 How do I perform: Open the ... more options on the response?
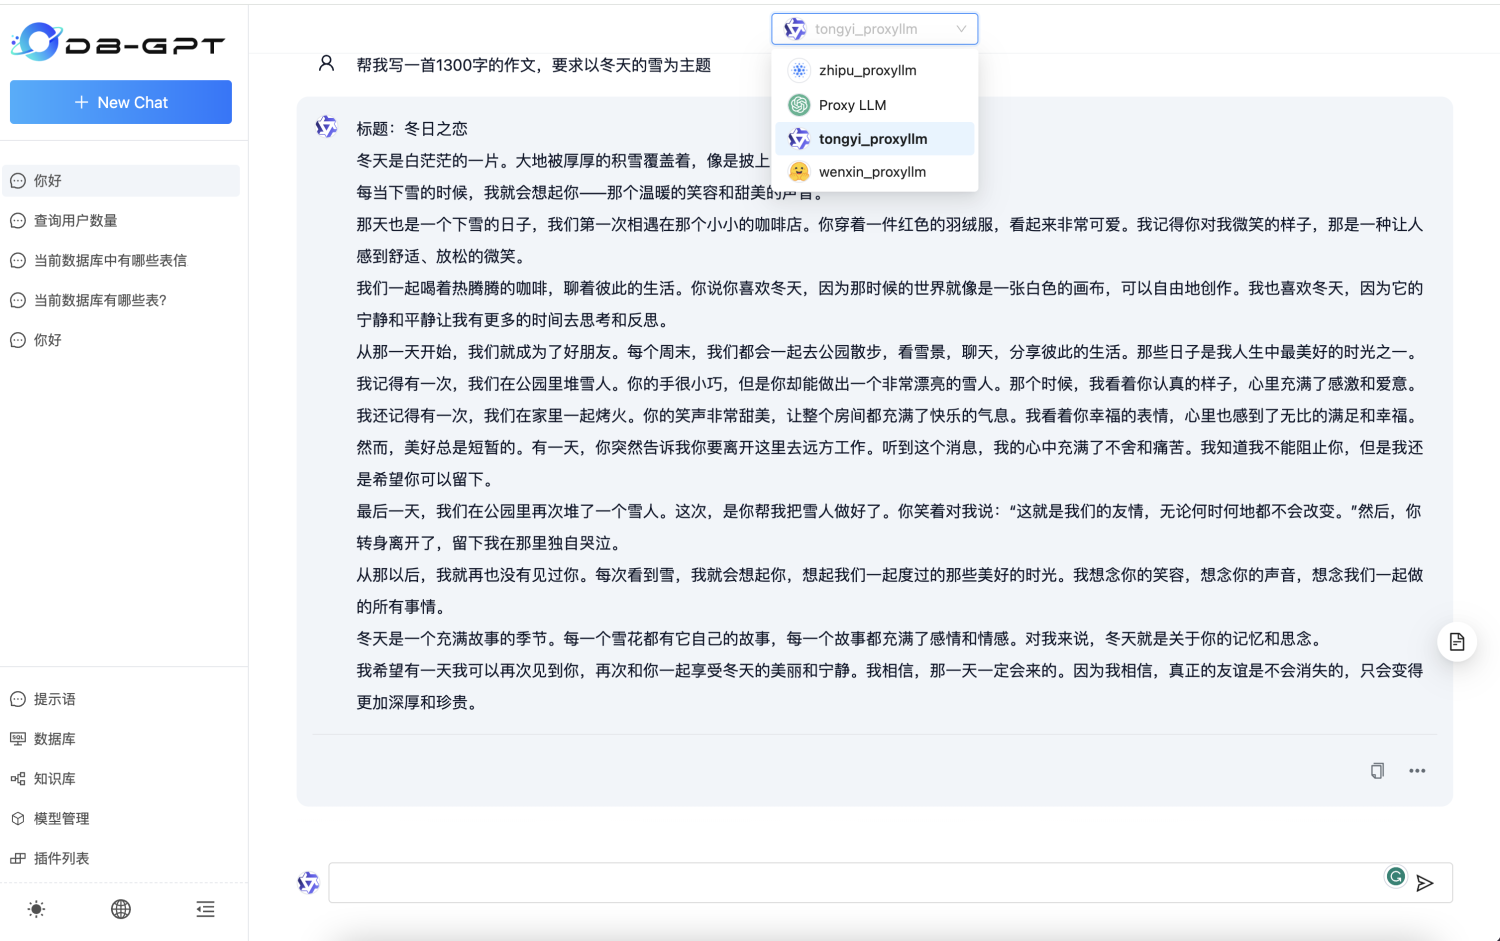(1417, 771)
